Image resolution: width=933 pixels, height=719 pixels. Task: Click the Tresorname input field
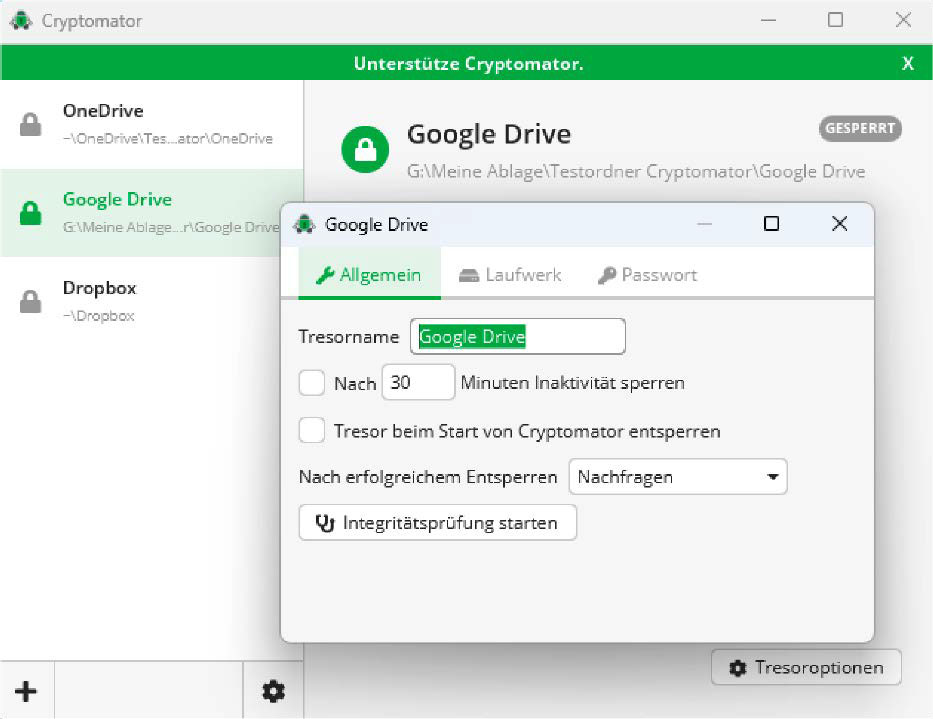[x=518, y=336]
